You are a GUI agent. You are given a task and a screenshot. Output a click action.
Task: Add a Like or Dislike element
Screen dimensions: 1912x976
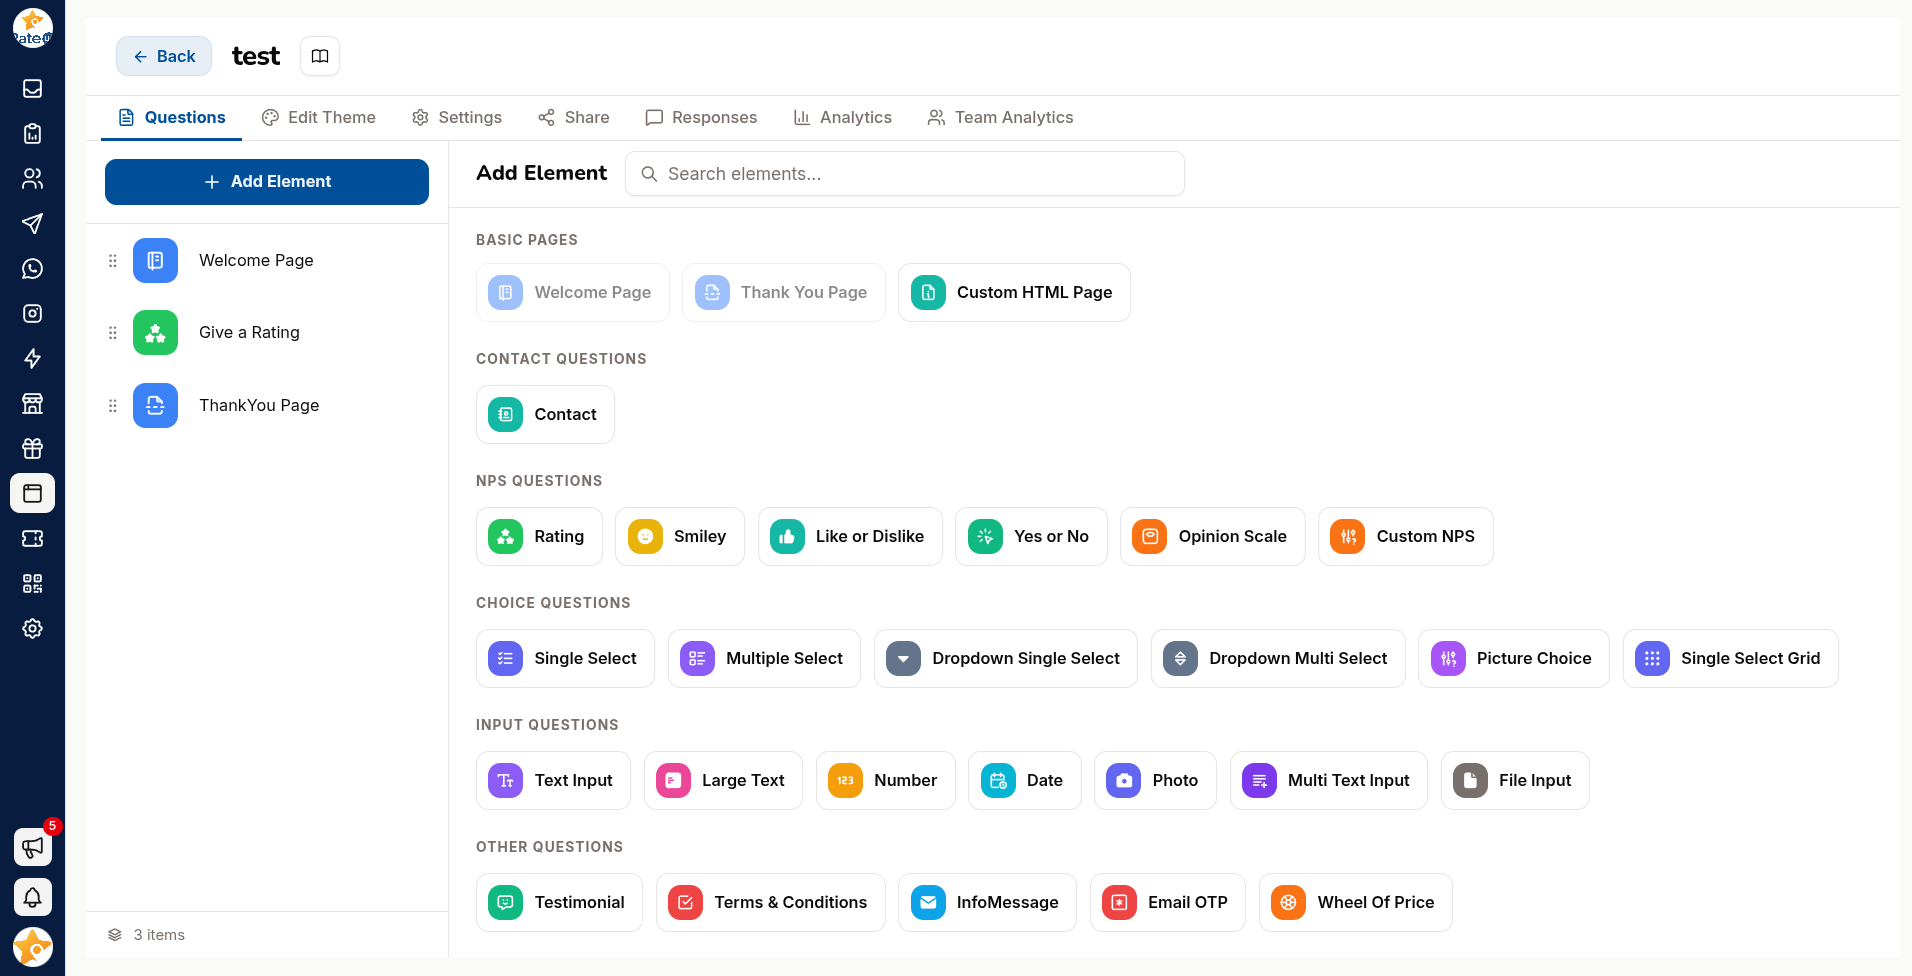pos(850,537)
